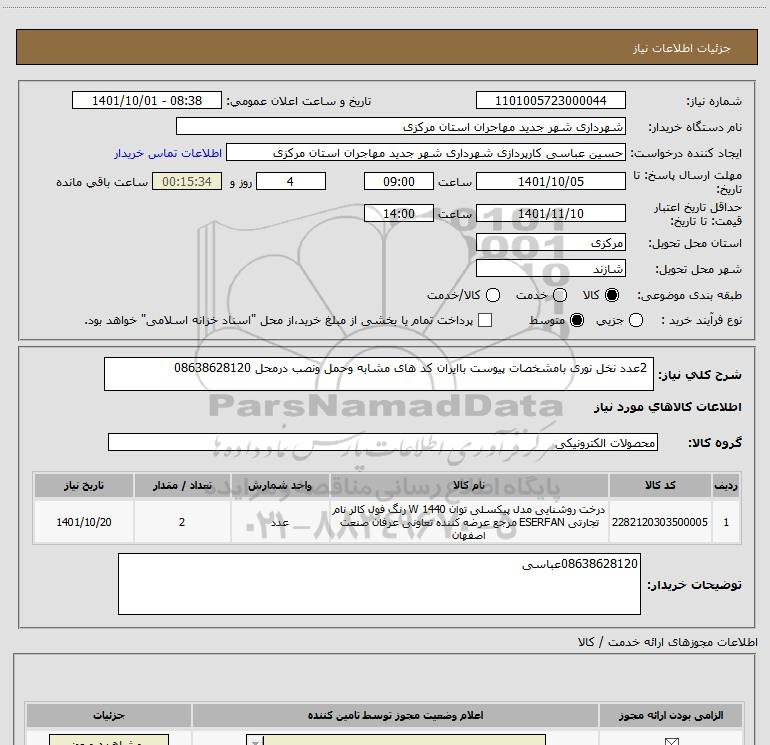The height and width of the screenshot is (745, 770).
Task: Click the quantity cell showing 2
Action: [182, 522]
